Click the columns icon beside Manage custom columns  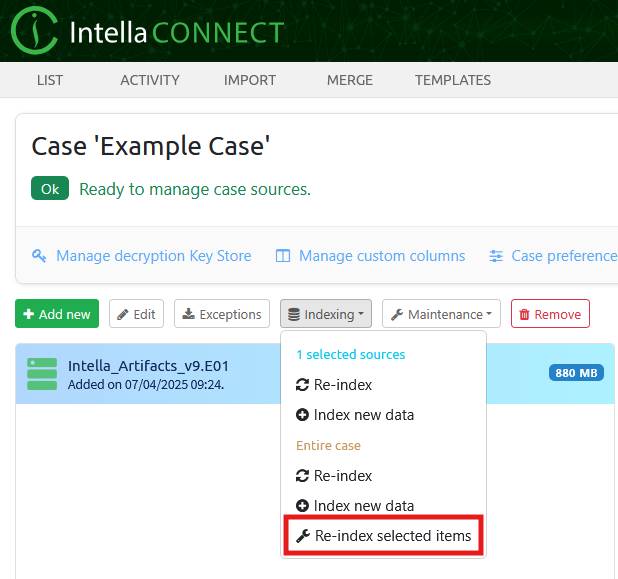click(x=283, y=256)
